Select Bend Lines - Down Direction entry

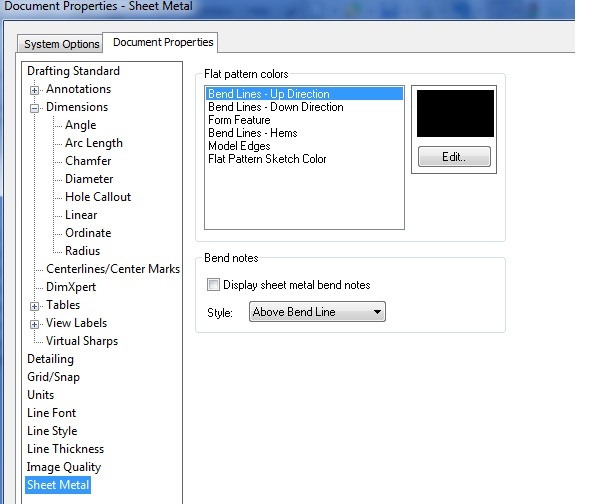pyautogui.click(x=304, y=107)
